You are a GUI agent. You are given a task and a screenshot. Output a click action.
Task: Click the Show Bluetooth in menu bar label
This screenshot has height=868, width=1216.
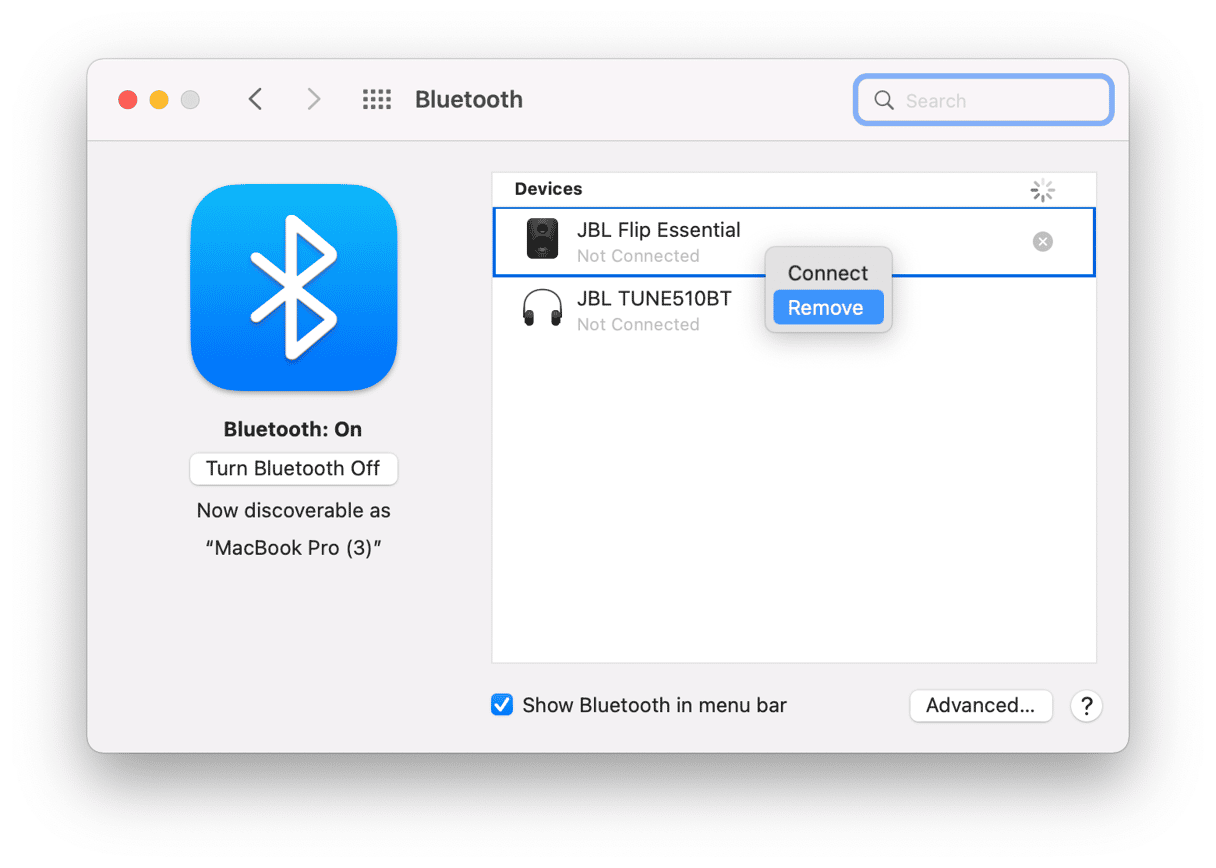[x=654, y=705]
